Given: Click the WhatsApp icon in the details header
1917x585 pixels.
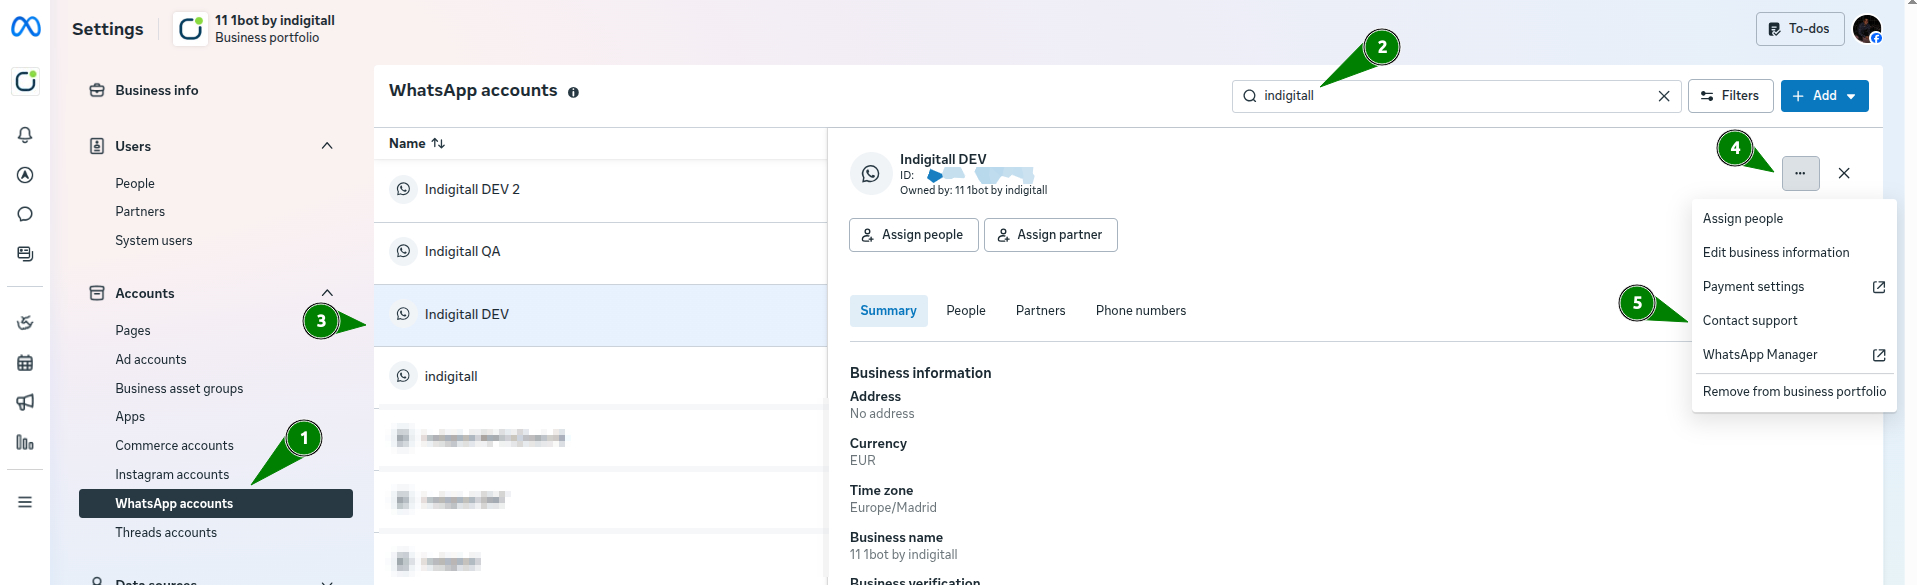Looking at the screenshot, I should coord(871,174).
